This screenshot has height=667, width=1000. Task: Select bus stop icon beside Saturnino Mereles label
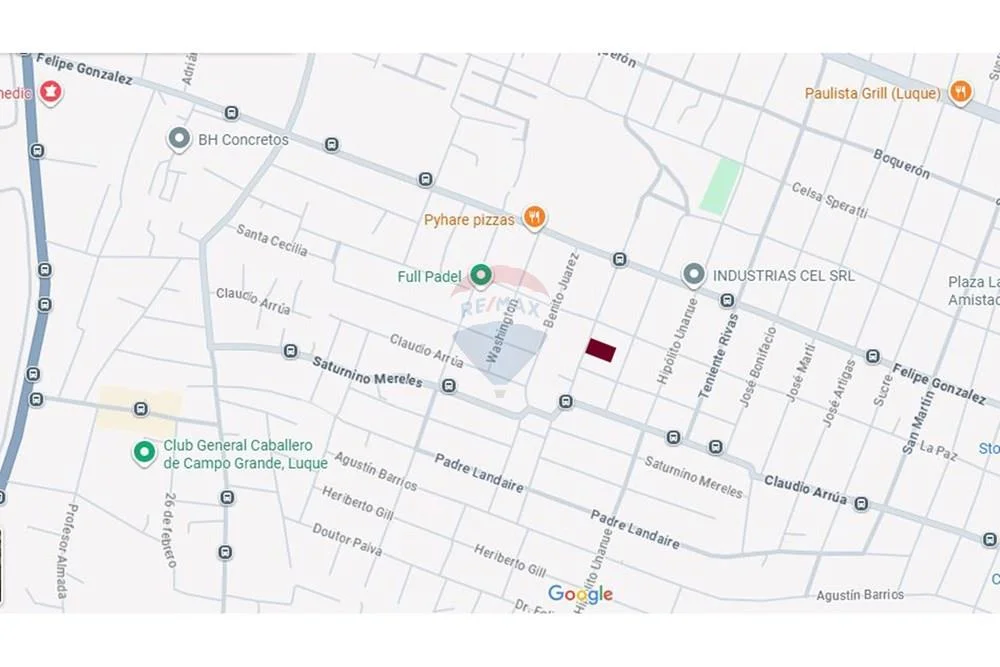290,351
